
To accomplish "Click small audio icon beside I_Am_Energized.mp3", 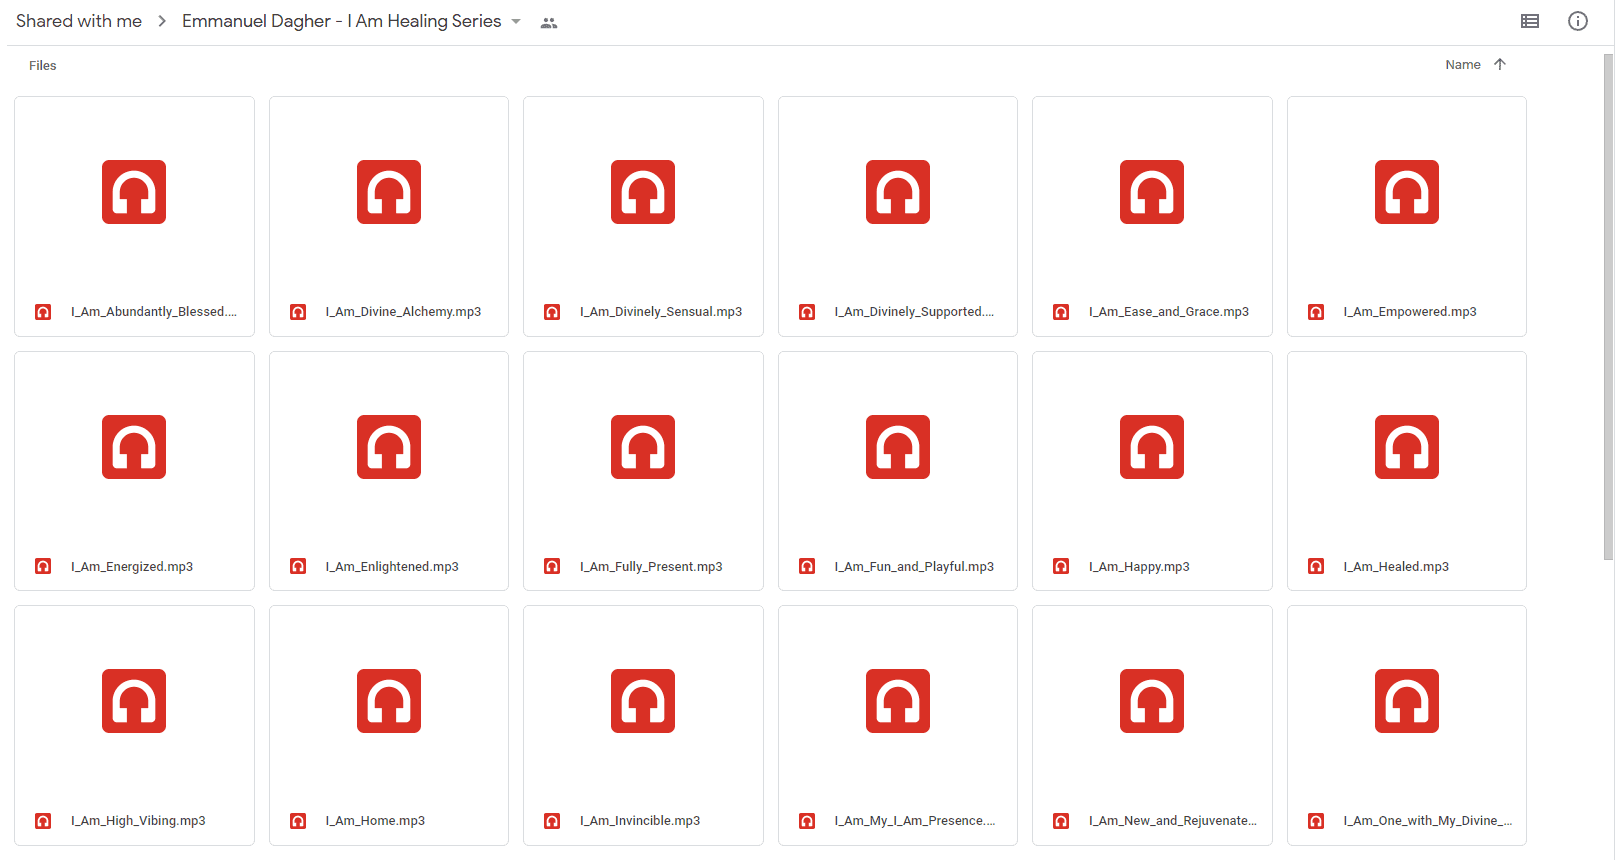I will (x=43, y=567).
